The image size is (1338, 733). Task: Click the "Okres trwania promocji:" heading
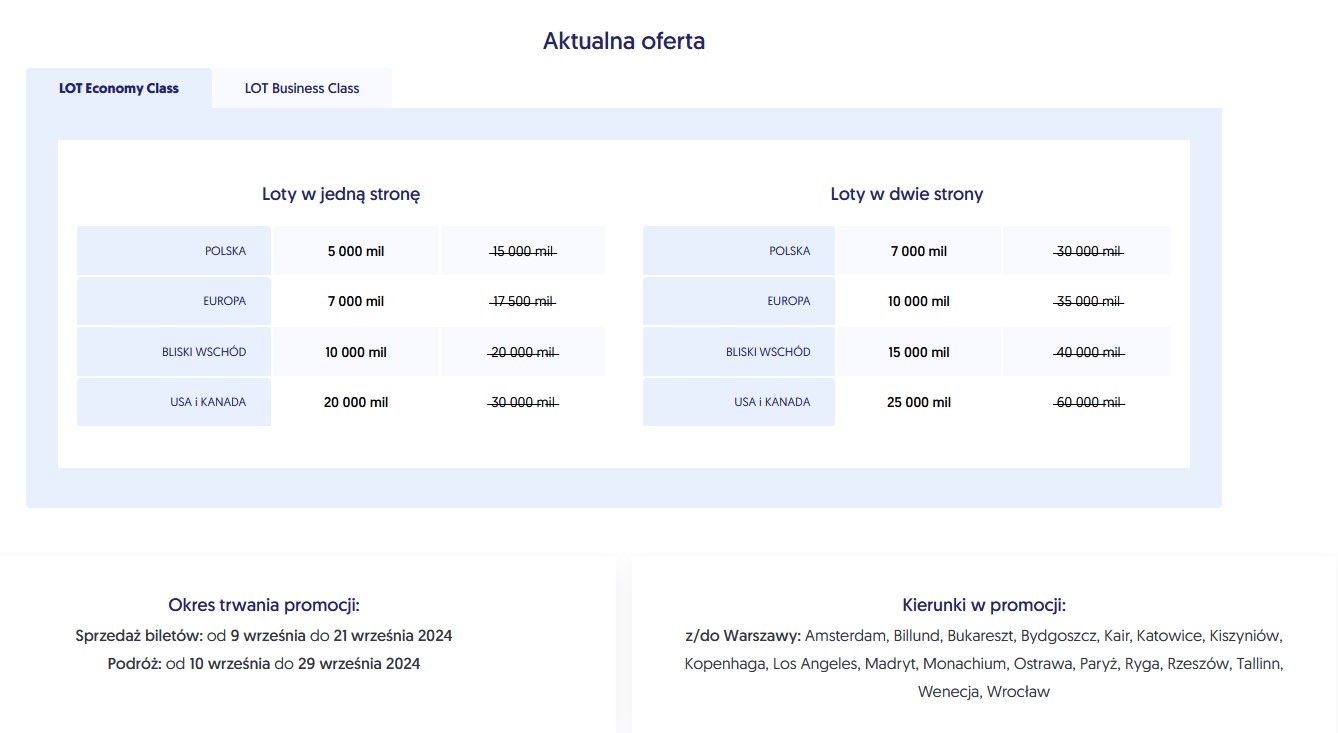click(x=264, y=605)
